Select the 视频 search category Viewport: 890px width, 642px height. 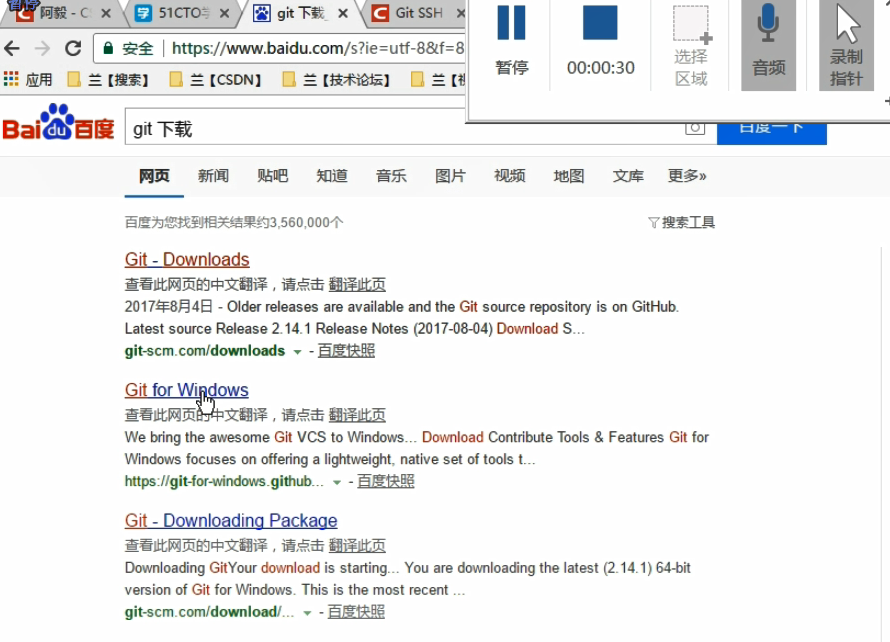click(x=510, y=176)
